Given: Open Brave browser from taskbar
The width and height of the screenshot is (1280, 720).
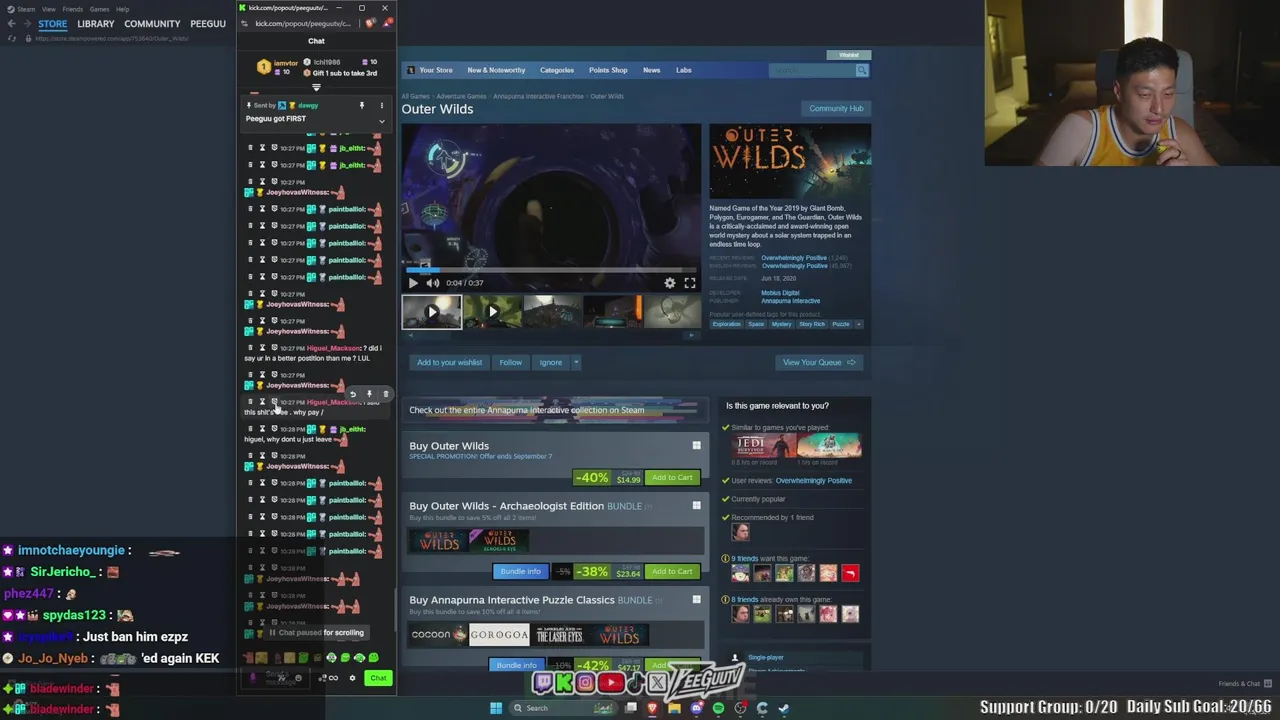Looking at the screenshot, I should [653, 708].
